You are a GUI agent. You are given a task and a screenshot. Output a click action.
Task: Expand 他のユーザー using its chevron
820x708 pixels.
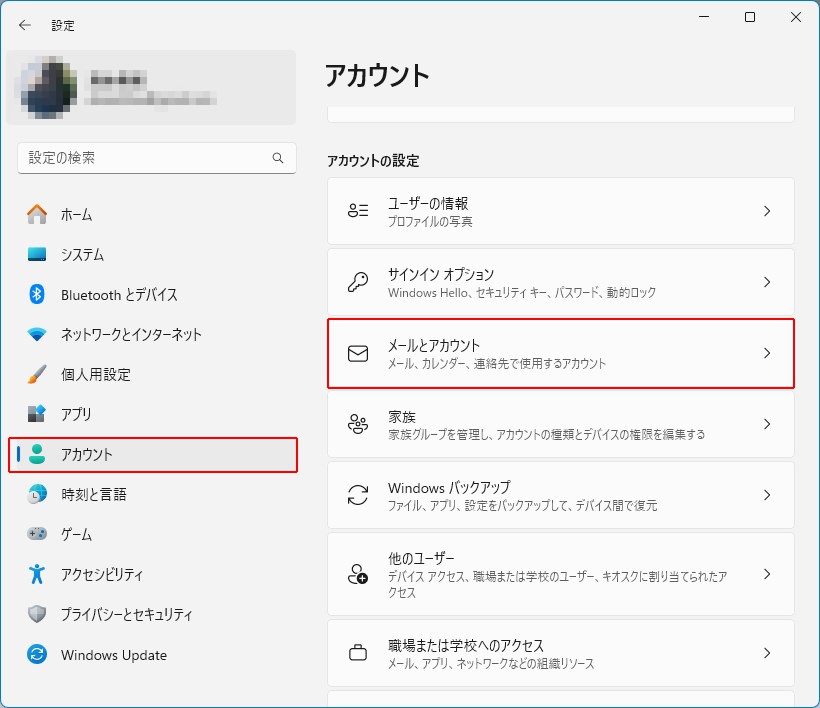click(x=767, y=574)
